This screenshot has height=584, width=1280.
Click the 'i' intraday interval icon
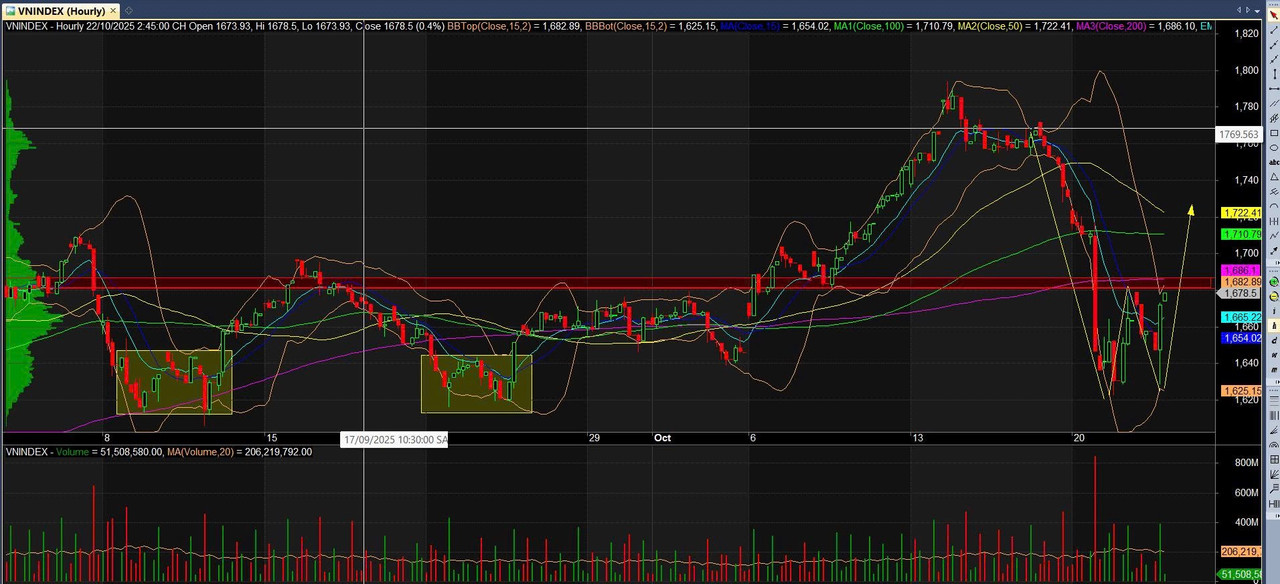[1273, 311]
